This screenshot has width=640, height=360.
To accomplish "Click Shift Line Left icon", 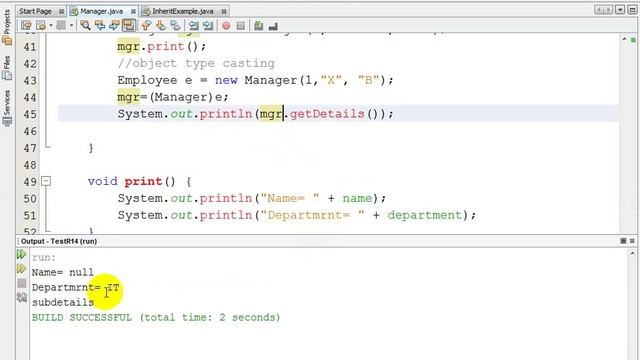I will (194, 26).
